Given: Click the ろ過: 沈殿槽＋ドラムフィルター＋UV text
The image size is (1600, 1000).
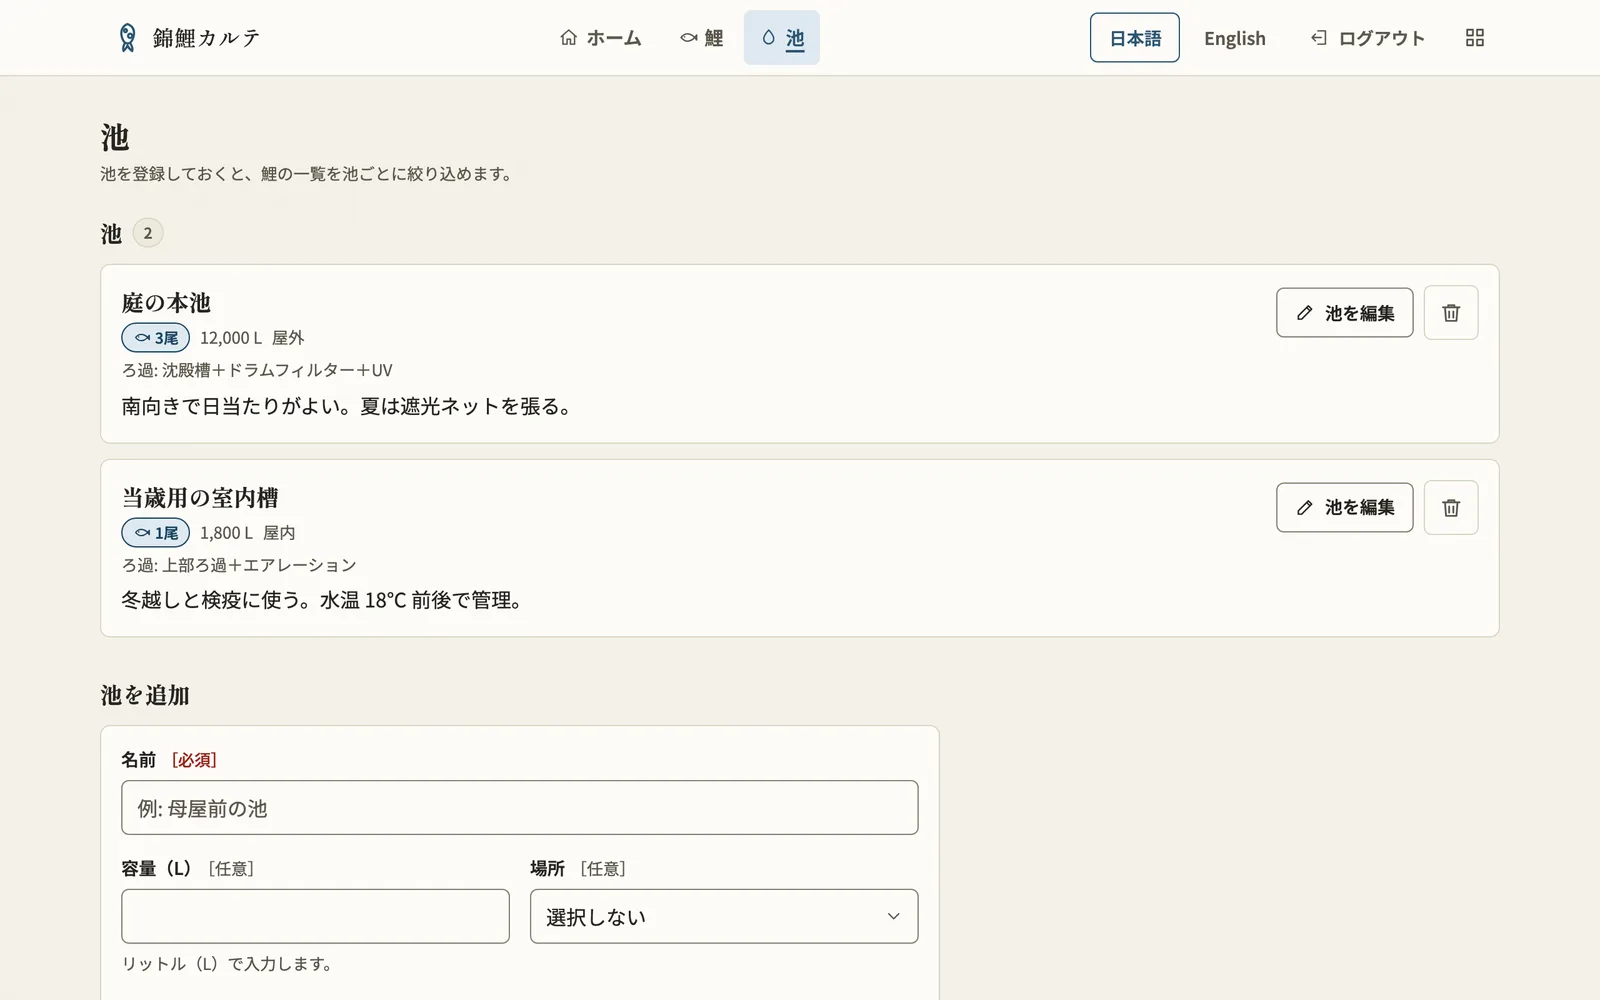Looking at the screenshot, I should (x=257, y=370).
